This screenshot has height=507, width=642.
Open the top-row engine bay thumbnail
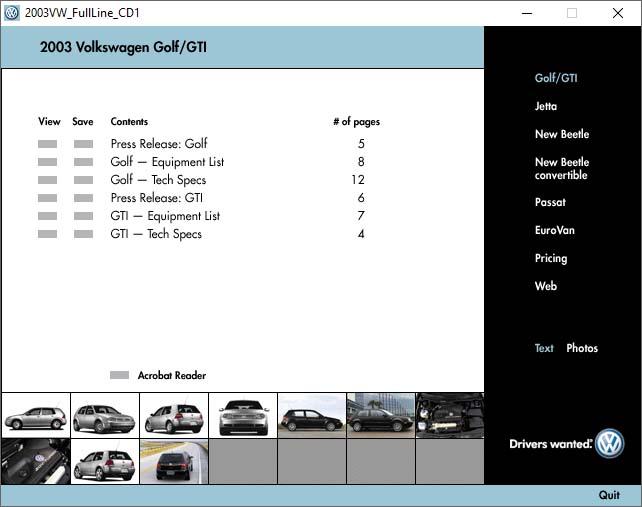pos(450,415)
